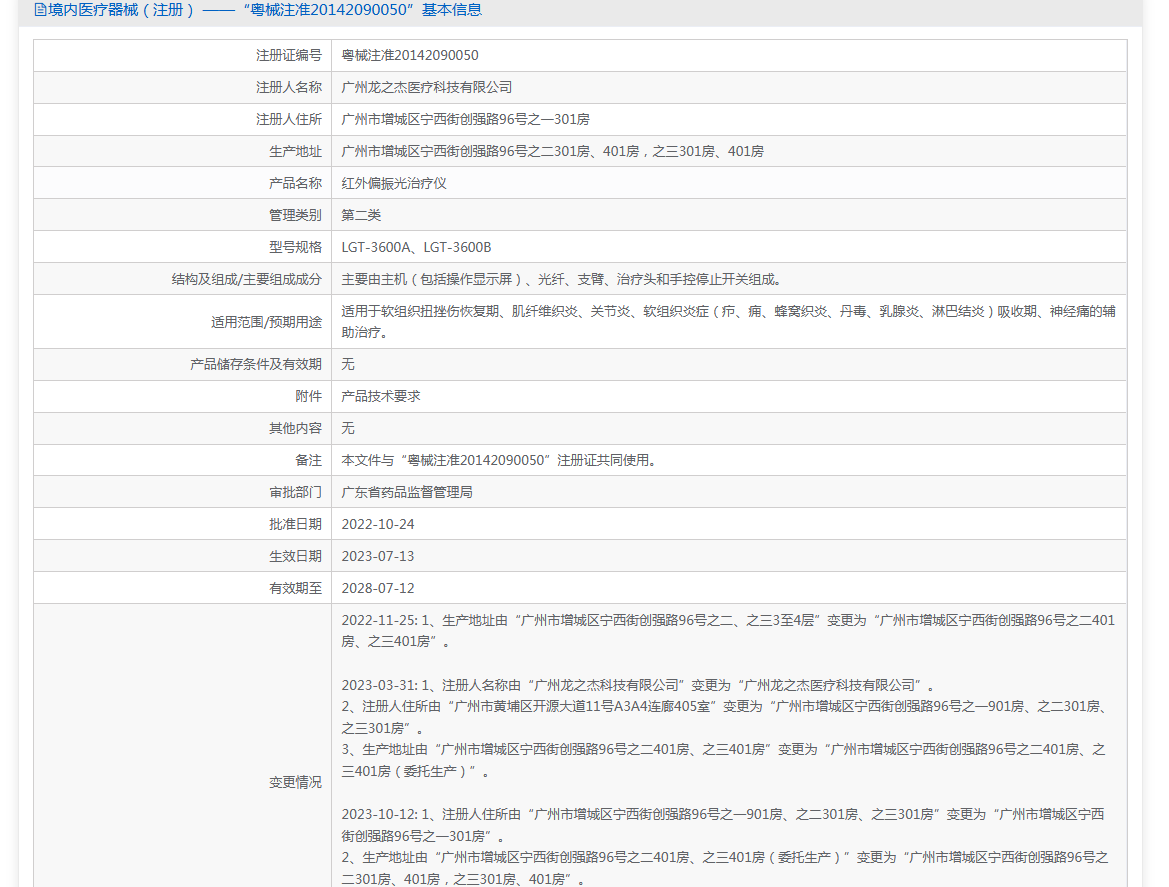Click the 批准日期 label cell

183,525
